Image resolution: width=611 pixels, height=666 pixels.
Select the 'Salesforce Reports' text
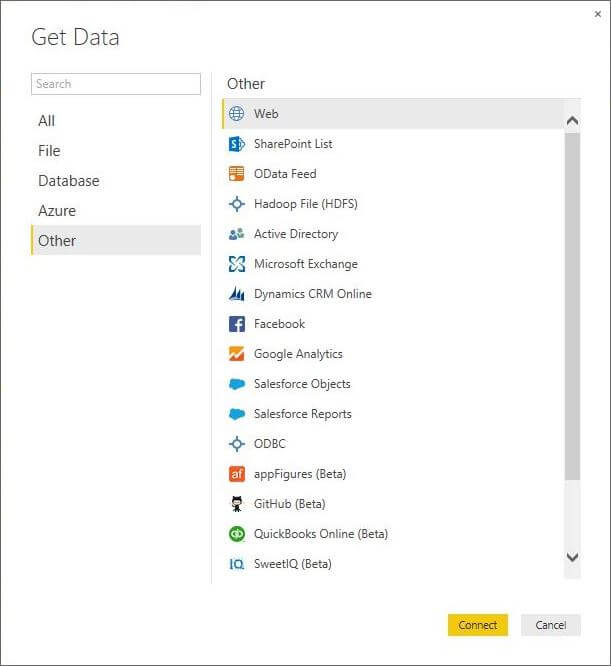click(x=302, y=414)
